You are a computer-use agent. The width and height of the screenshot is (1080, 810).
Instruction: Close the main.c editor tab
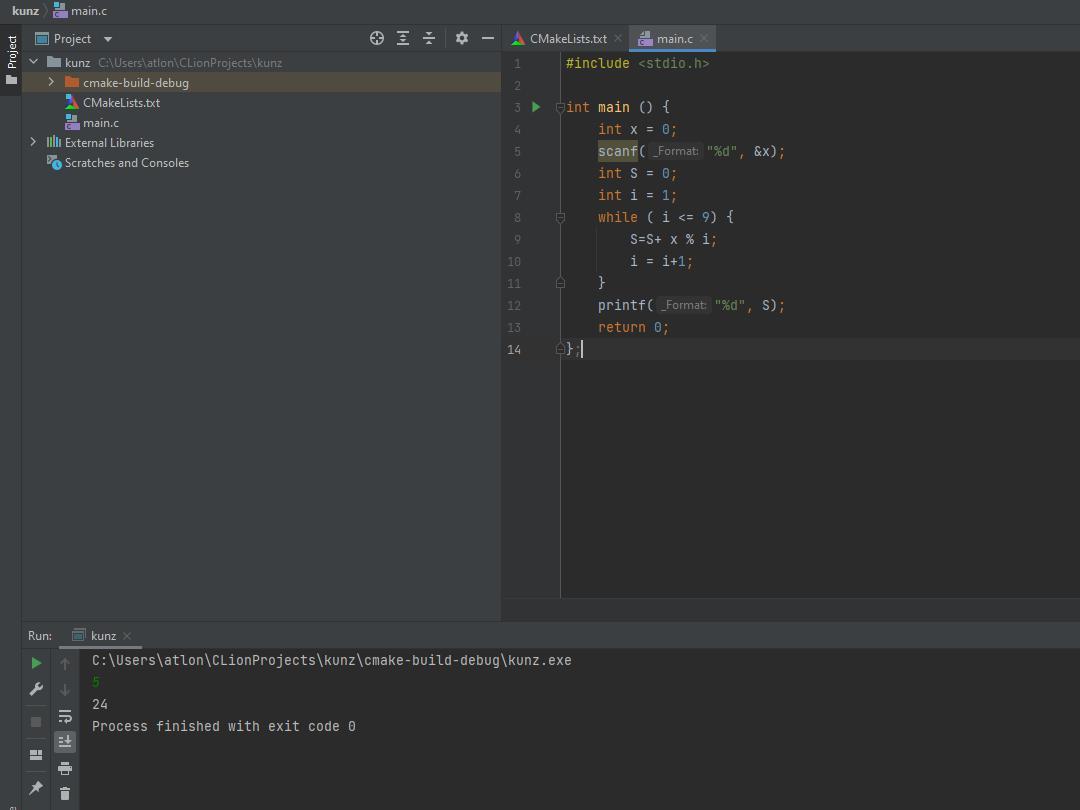704,38
